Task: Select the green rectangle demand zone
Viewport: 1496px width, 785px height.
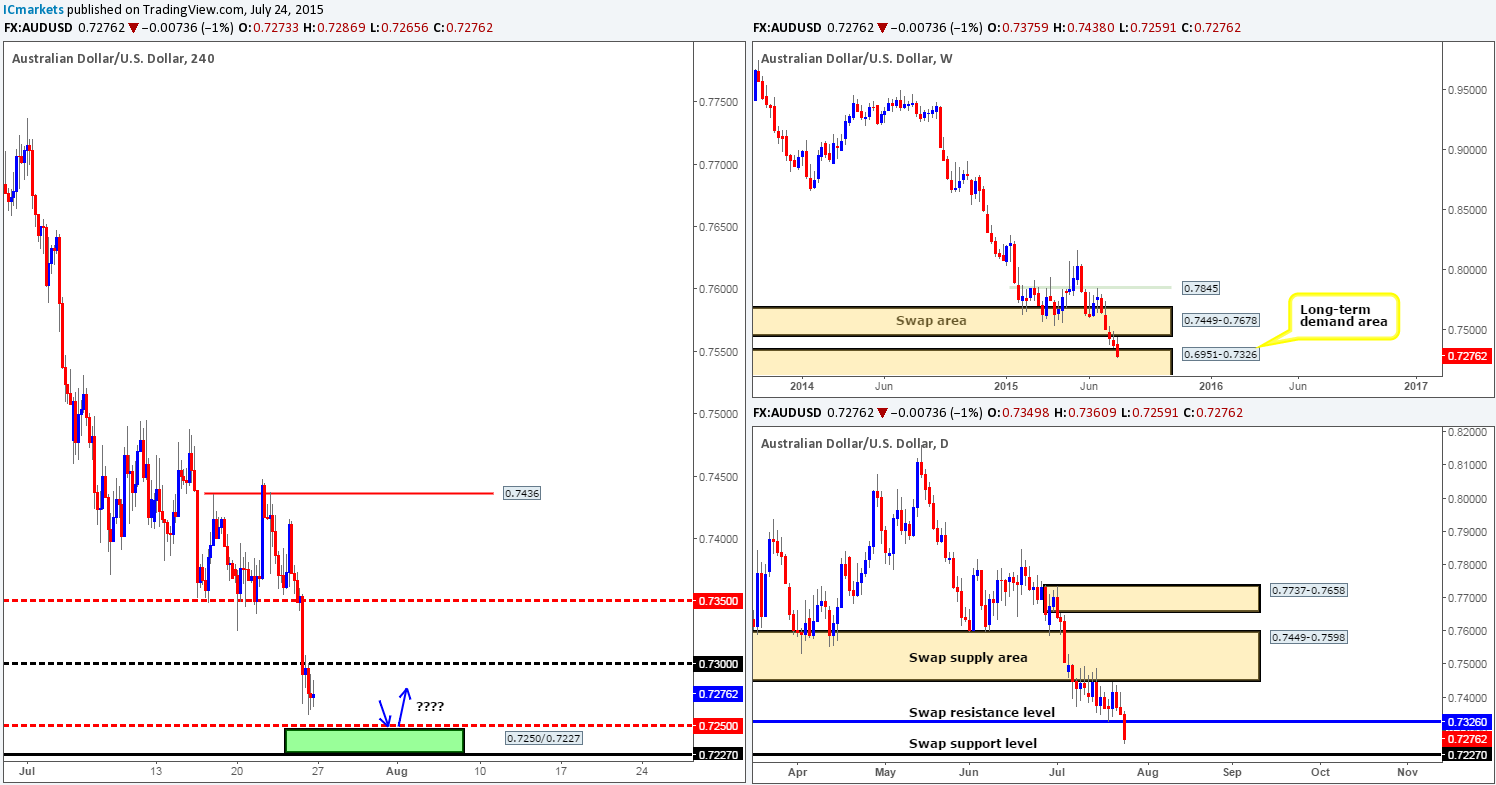Action: pos(375,740)
